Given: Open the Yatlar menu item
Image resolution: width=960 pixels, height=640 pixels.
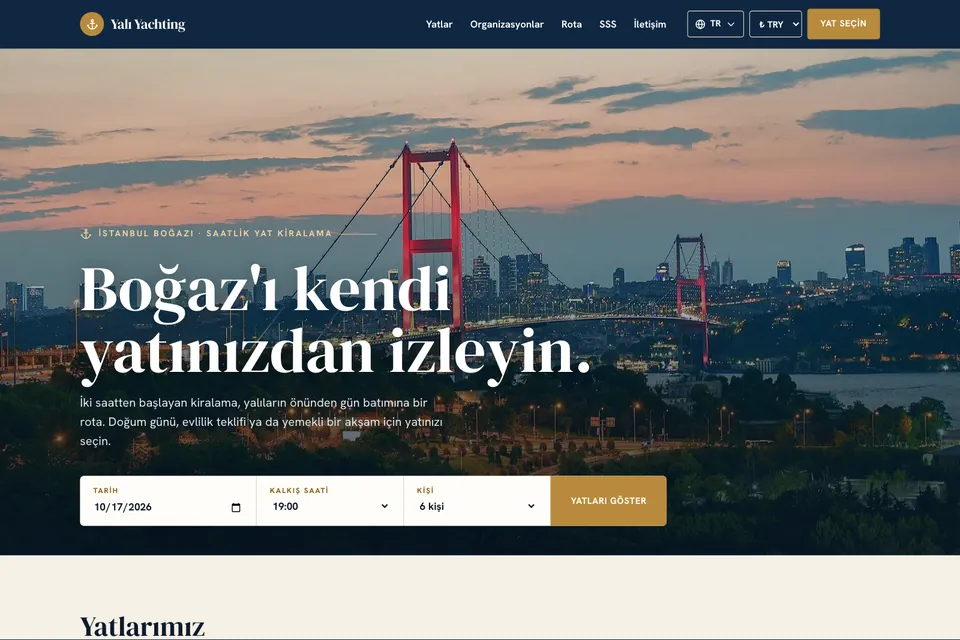Looking at the screenshot, I should click(x=439, y=24).
